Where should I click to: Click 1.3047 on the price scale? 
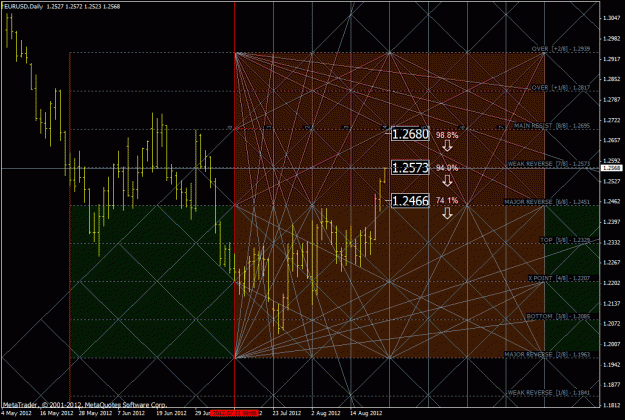[x=612, y=18]
